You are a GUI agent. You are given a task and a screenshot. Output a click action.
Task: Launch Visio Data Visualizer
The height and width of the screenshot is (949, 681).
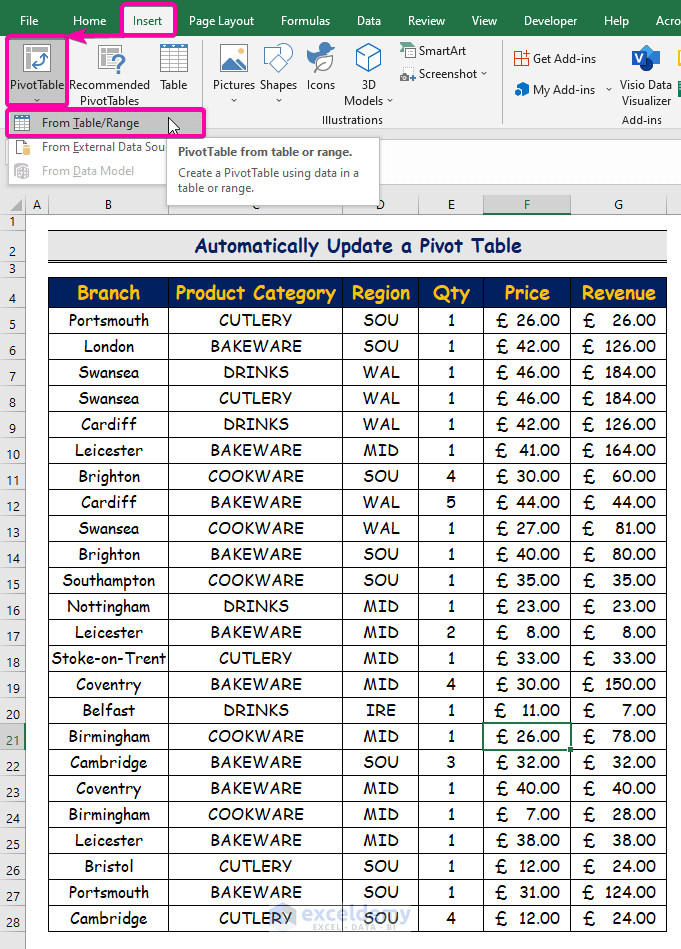click(x=645, y=76)
